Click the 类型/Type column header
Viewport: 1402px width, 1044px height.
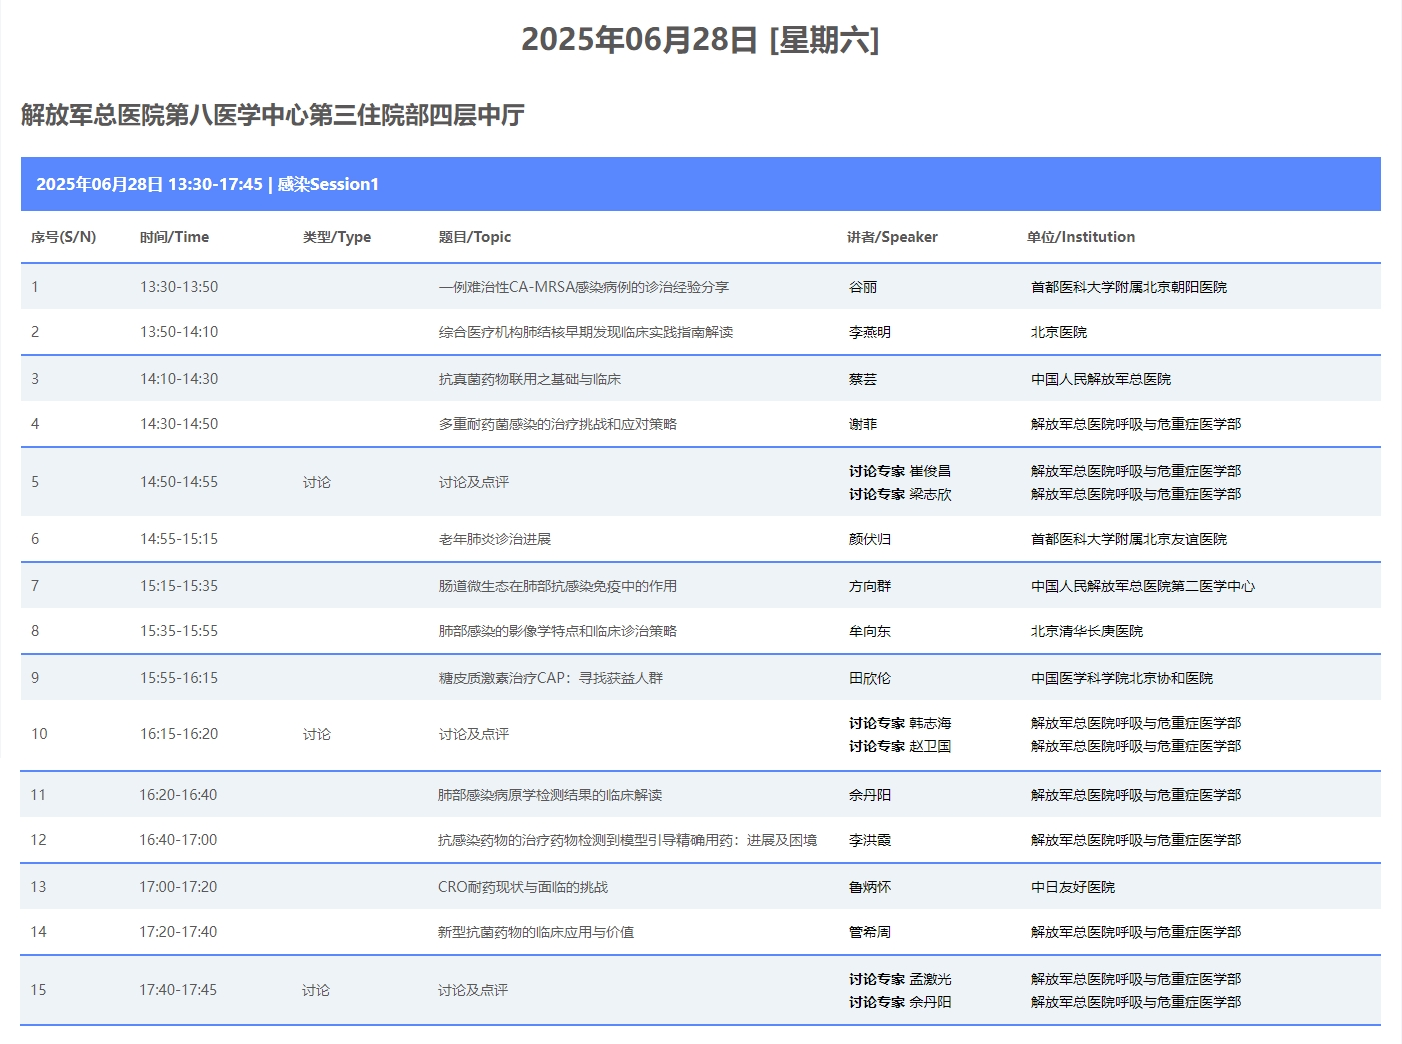[x=337, y=237]
